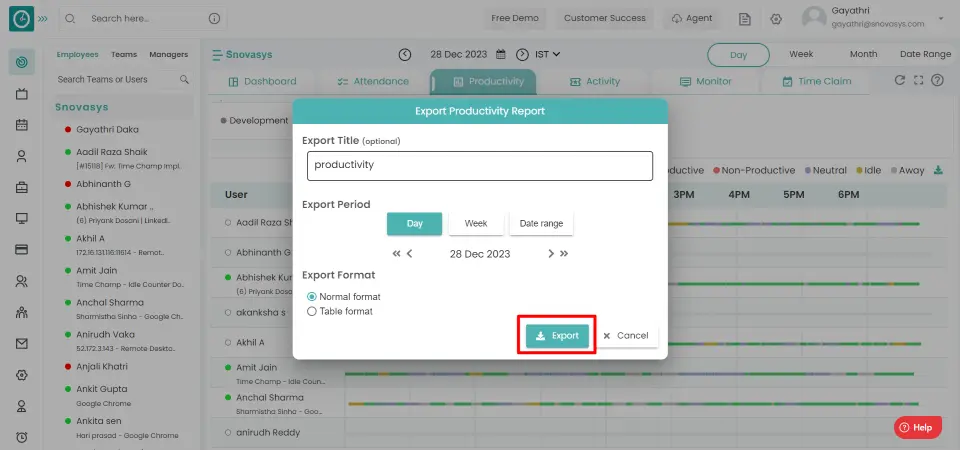This screenshot has height=450, width=960.
Task: Choose Day export period
Action: (x=414, y=223)
